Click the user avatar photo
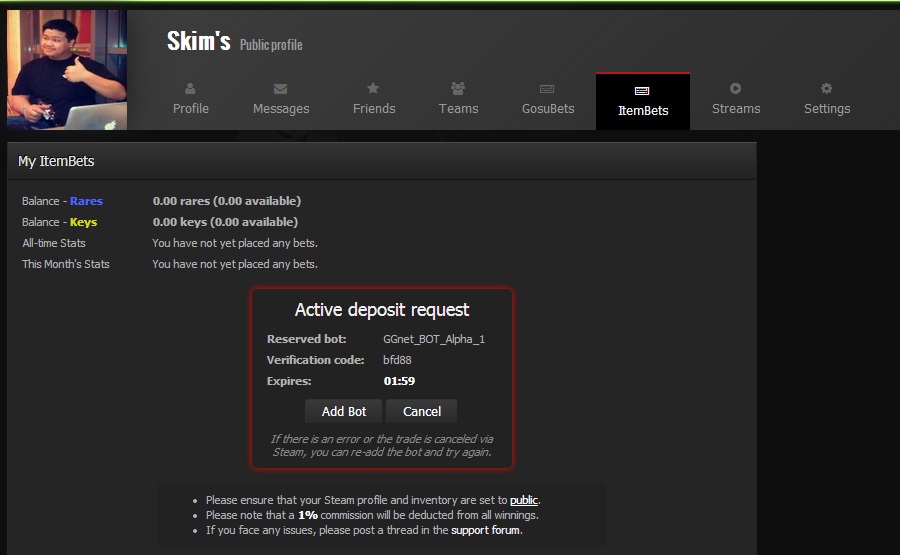 [x=67, y=70]
